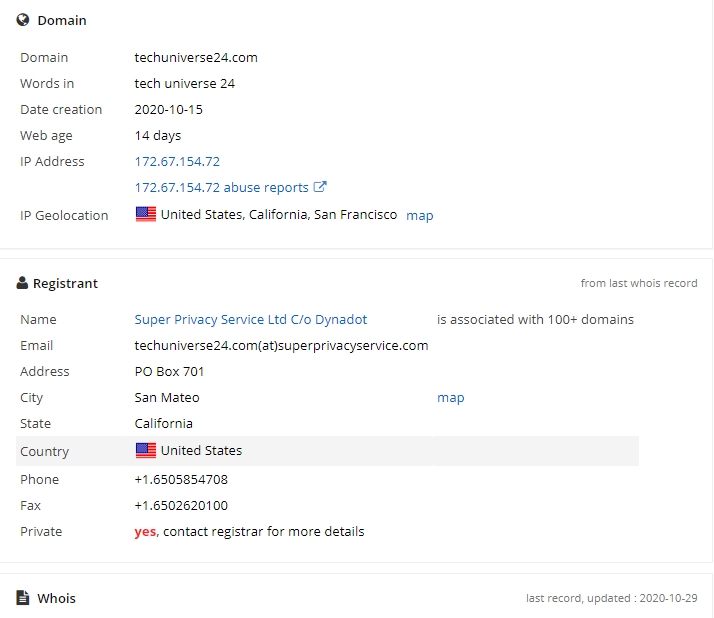Click the person icon beside Registrant heading
Screen dimensions: 714x618
pos(22,283)
